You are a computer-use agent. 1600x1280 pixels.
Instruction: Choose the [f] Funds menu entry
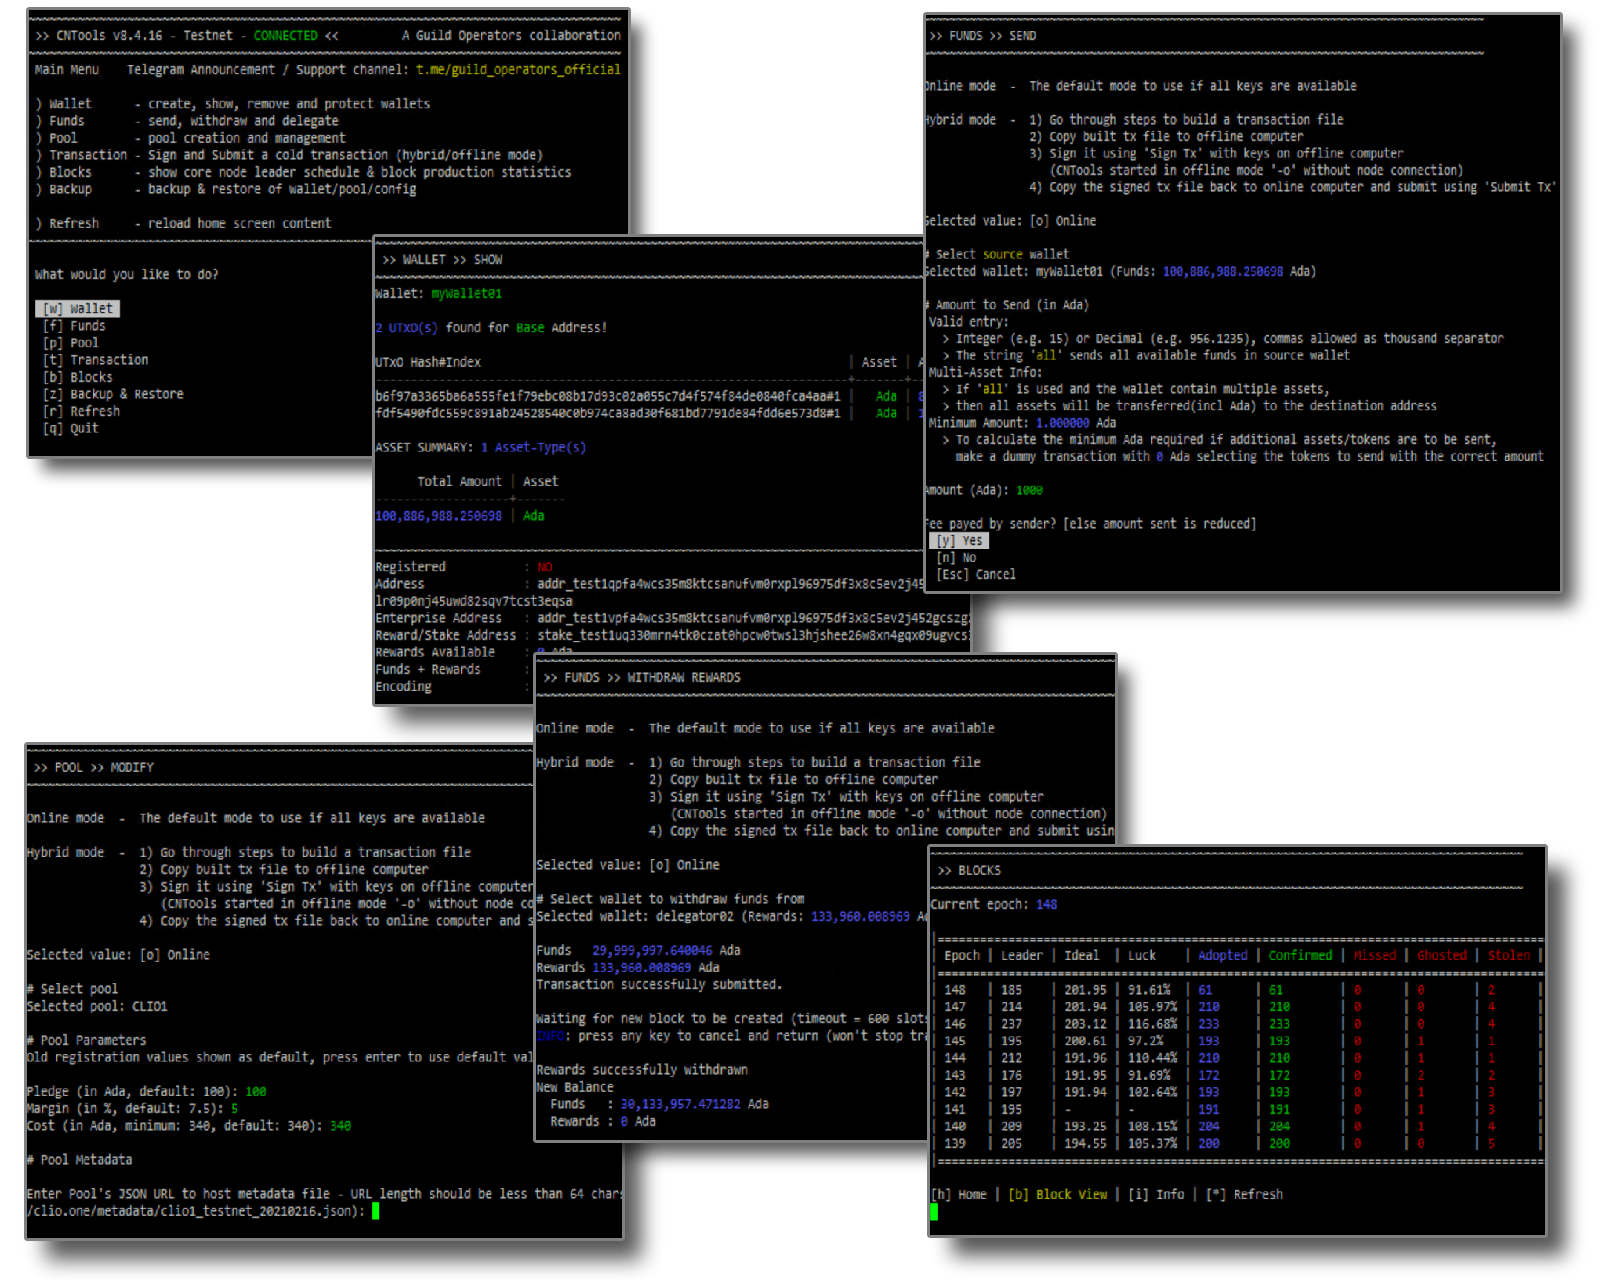coord(74,326)
